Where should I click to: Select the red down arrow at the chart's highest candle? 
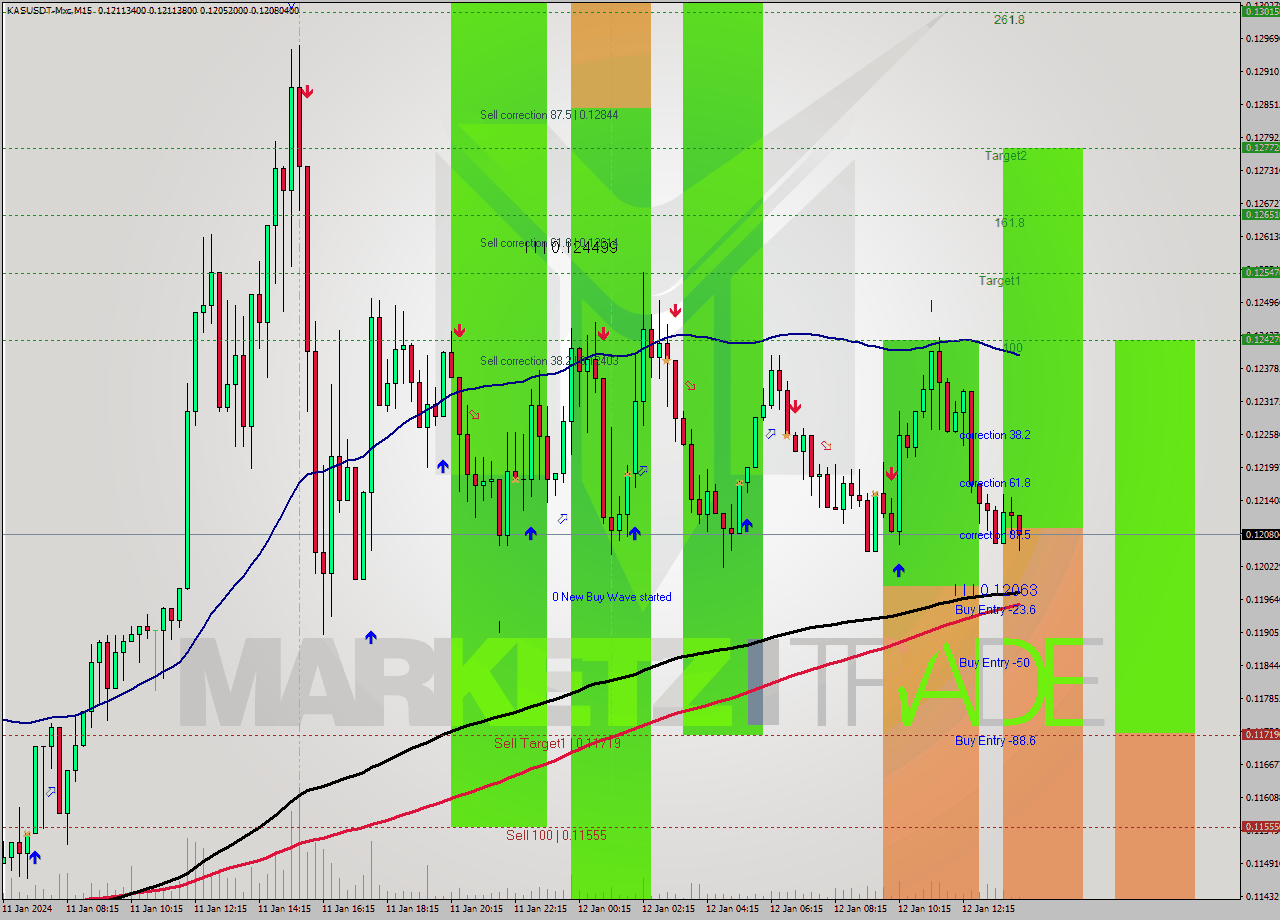(307, 92)
